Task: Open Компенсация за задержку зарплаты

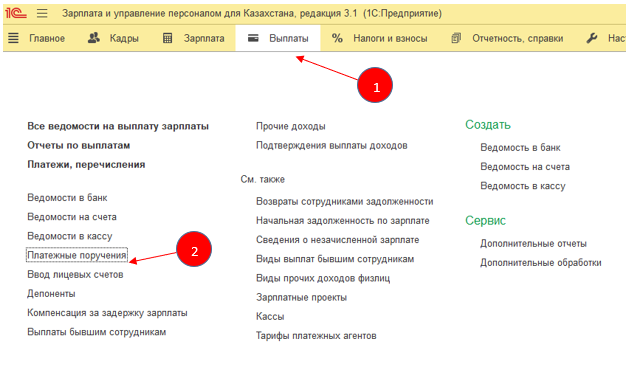Action: pyautogui.click(x=107, y=313)
